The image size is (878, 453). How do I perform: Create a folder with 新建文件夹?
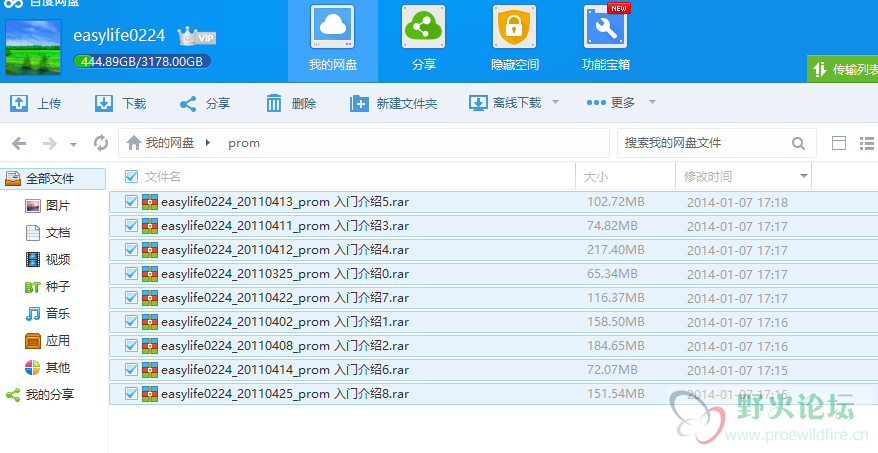point(393,103)
